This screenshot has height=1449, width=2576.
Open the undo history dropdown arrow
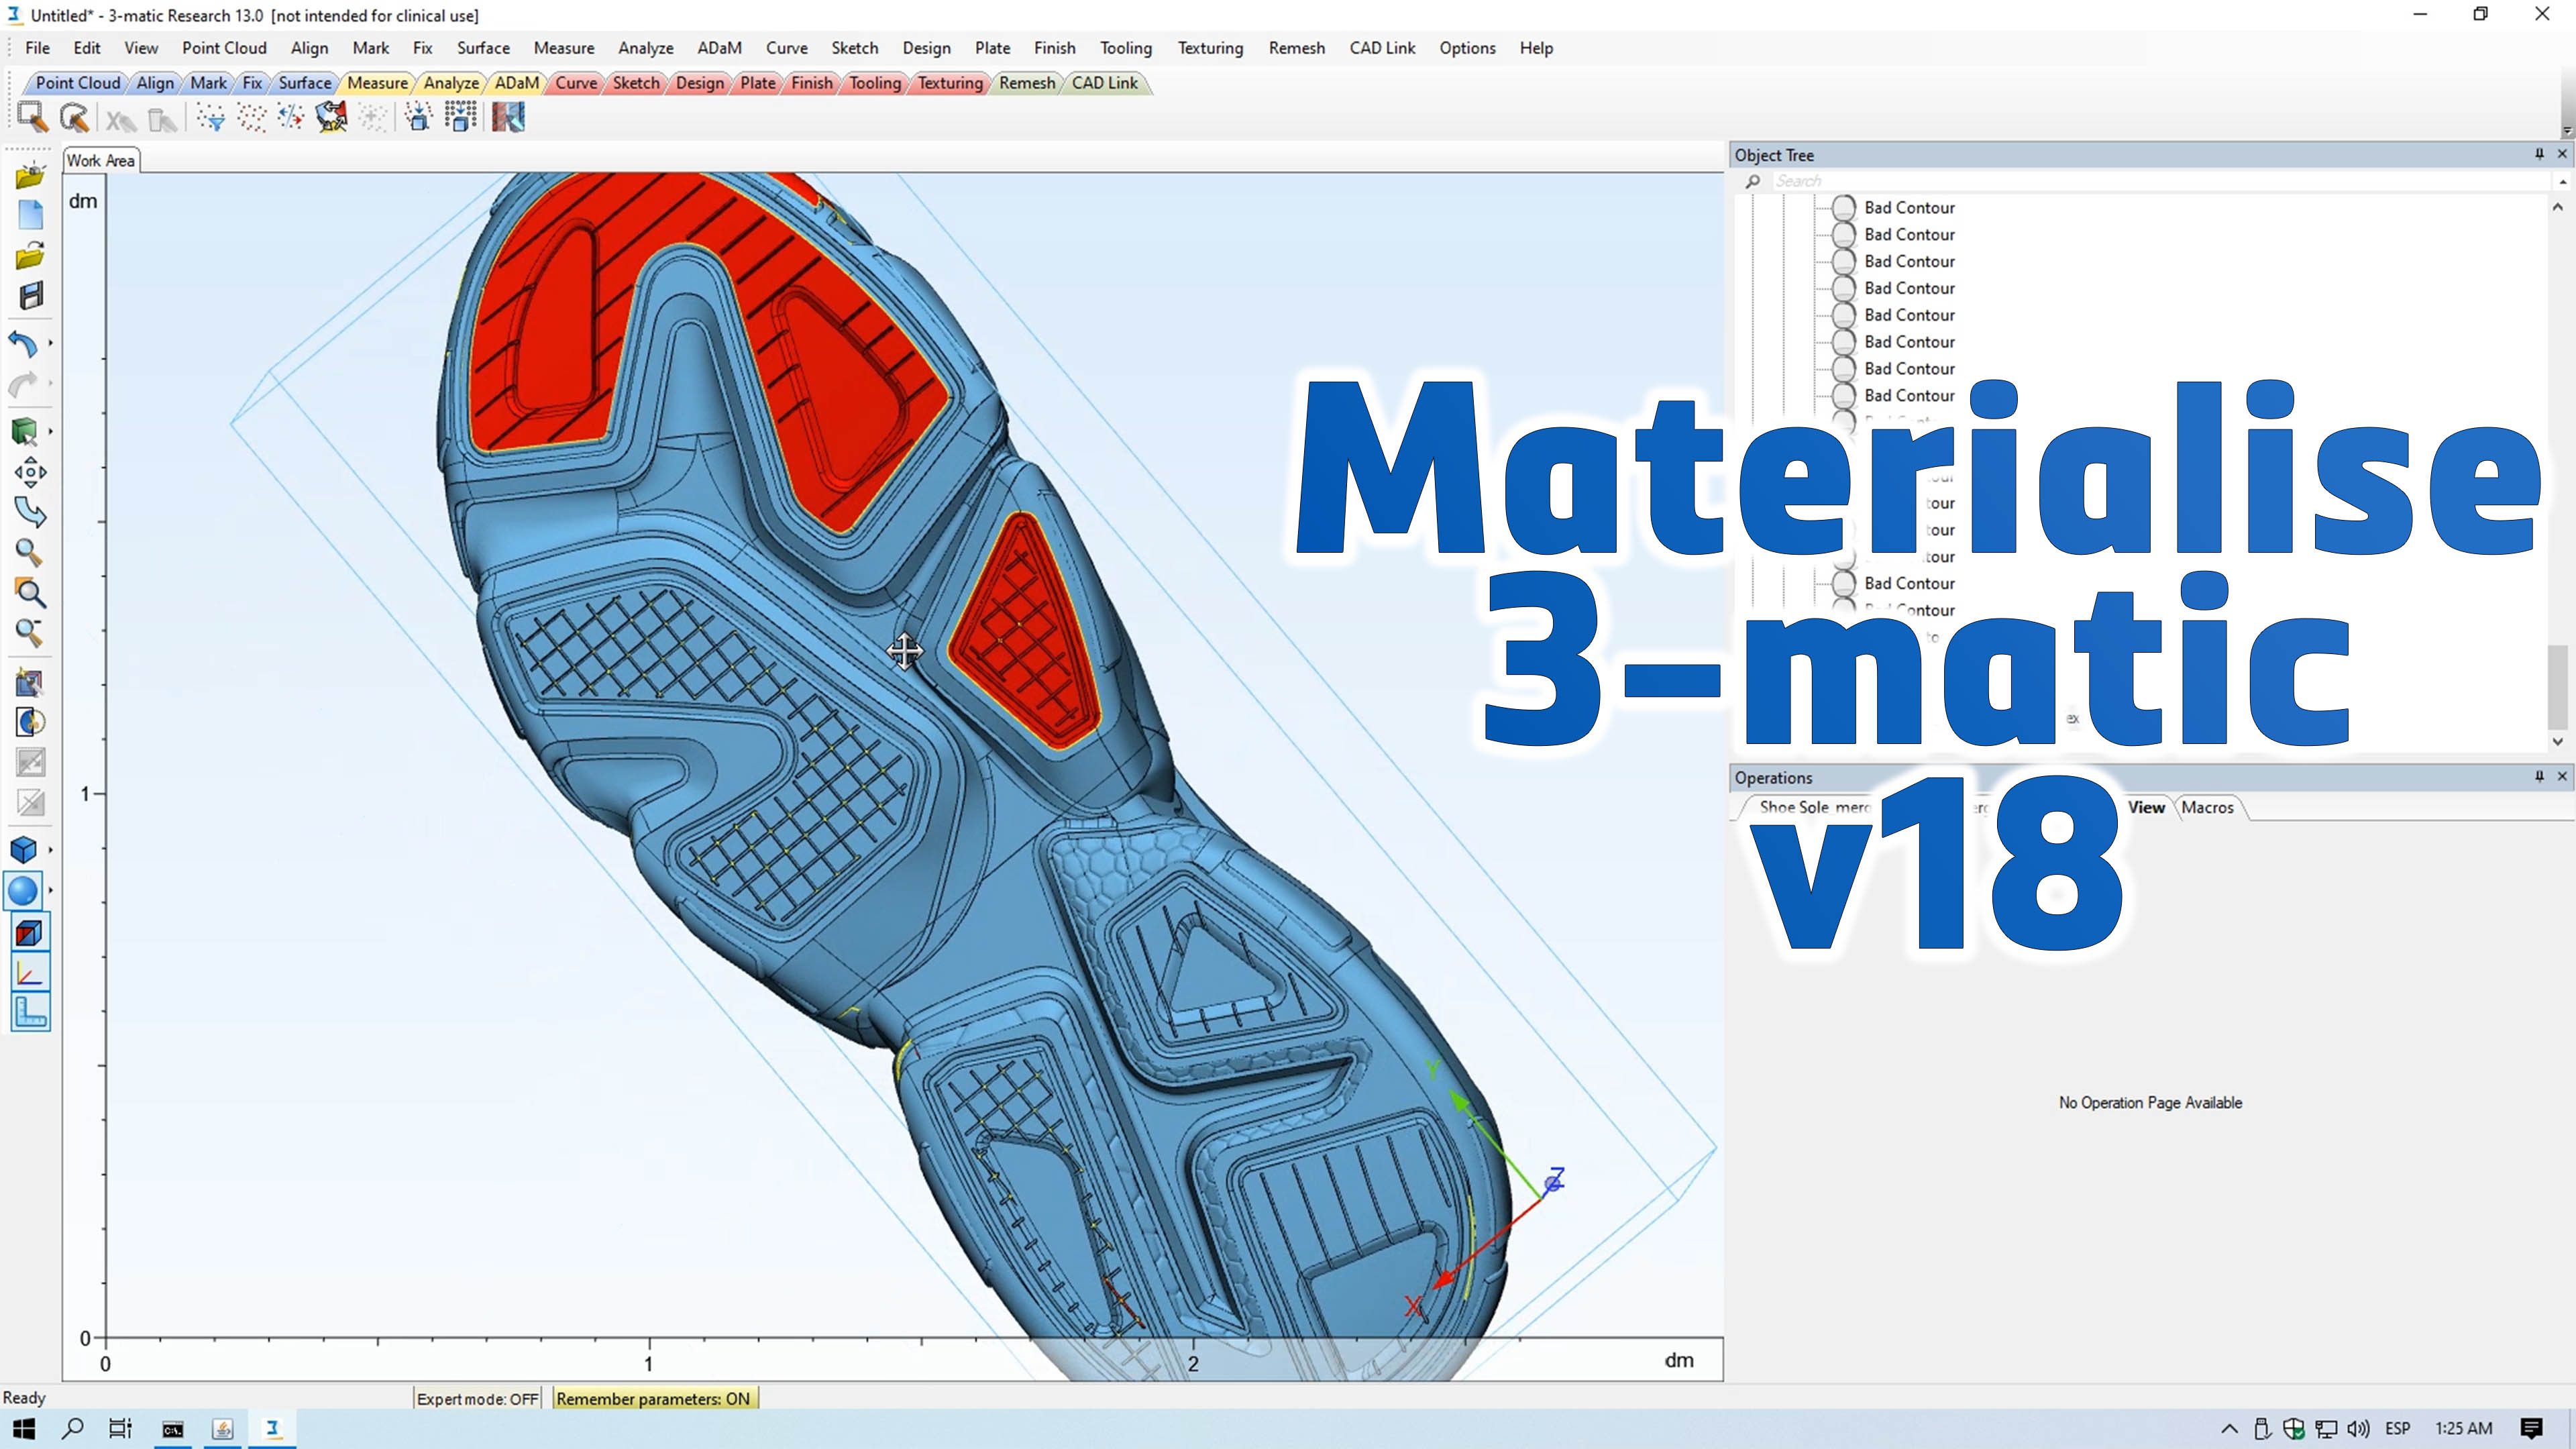[50, 343]
